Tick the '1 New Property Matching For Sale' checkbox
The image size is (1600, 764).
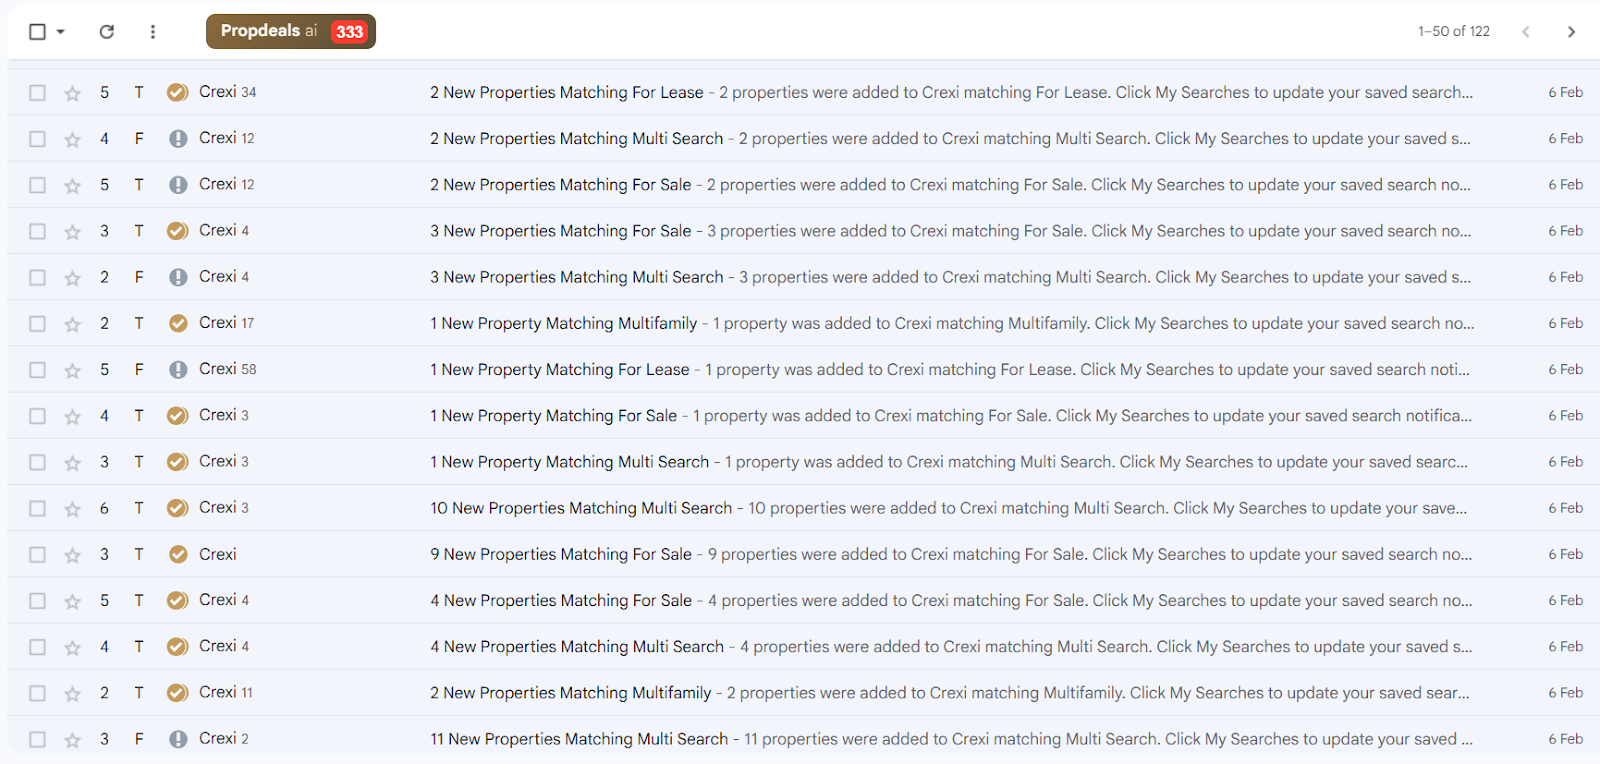point(37,416)
